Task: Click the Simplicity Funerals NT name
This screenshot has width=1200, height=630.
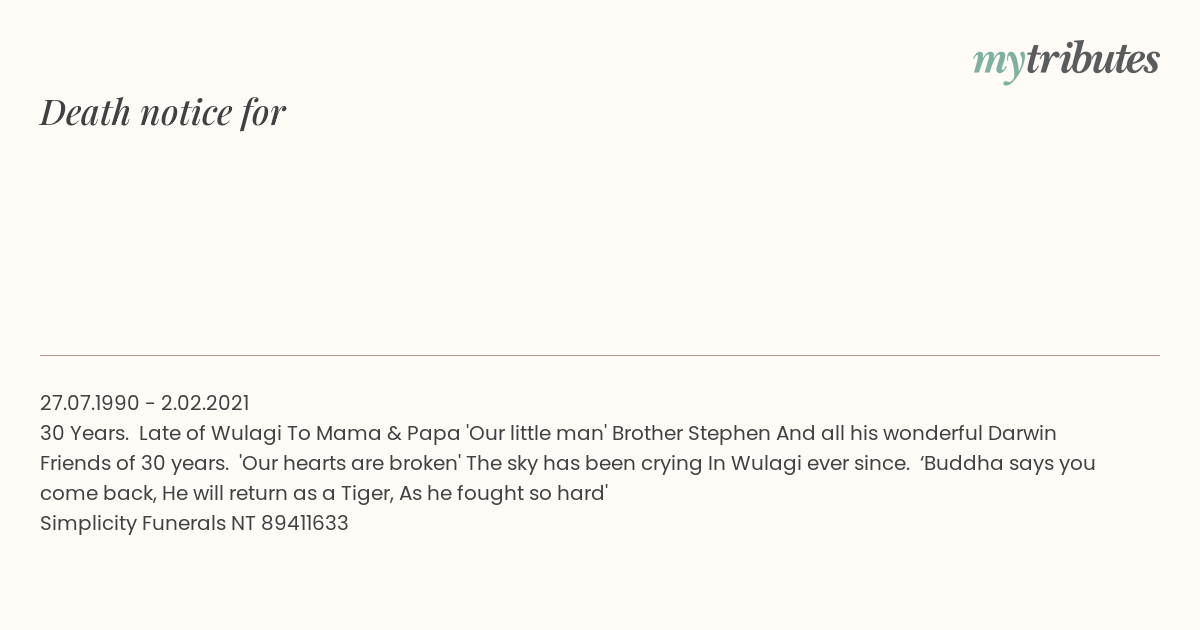Action: pyautogui.click(x=147, y=523)
